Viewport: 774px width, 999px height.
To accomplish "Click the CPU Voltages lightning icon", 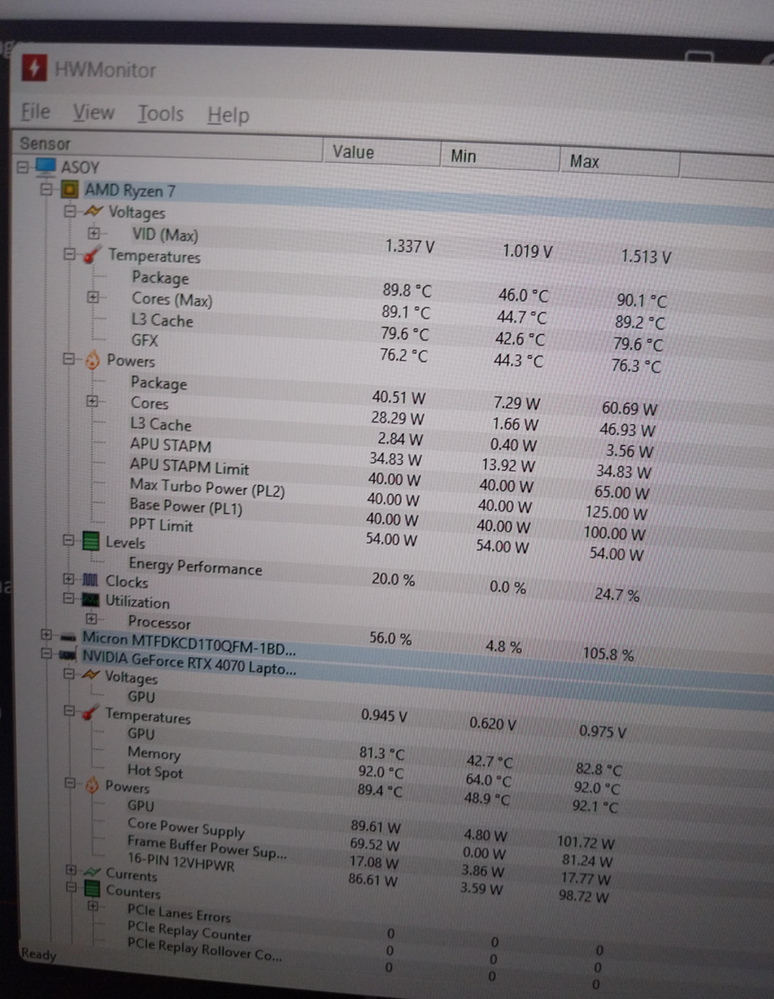I will 93,211.
